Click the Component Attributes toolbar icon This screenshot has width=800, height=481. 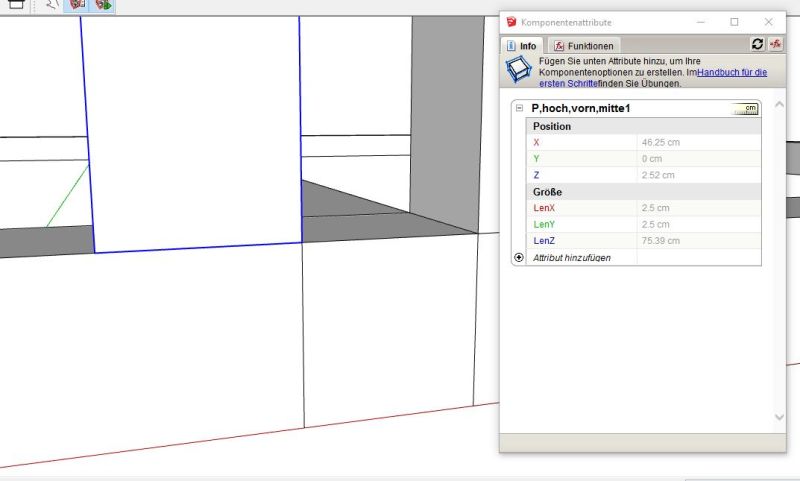tap(103, 5)
